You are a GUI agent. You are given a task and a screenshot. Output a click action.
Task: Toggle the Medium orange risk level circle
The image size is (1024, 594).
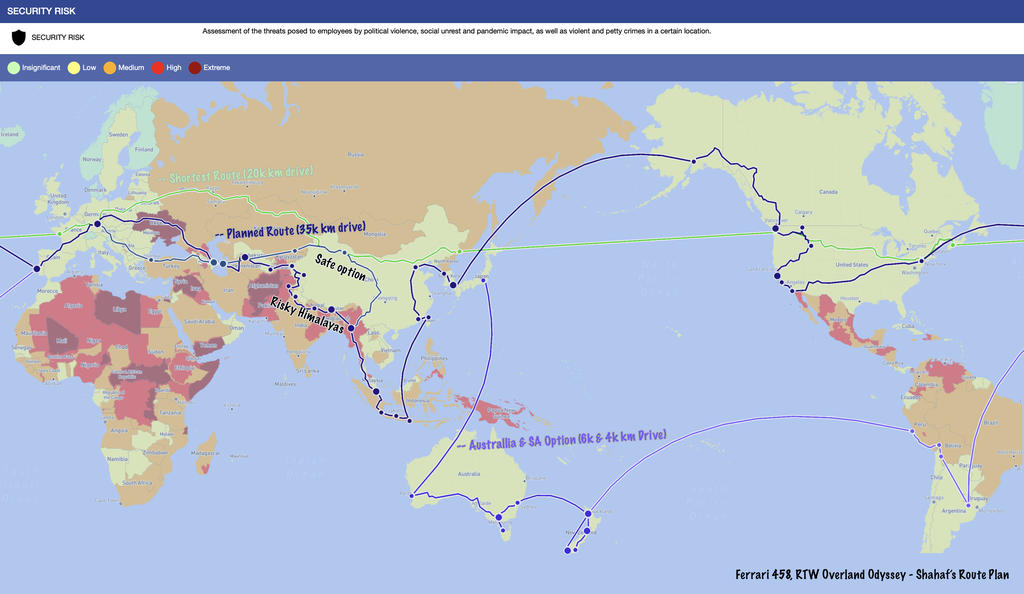[110, 68]
